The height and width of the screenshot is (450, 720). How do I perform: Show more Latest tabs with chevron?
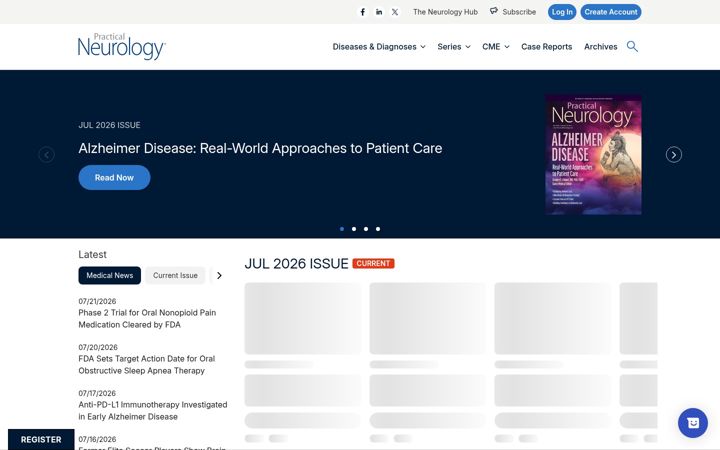click(x=219, y=276)
